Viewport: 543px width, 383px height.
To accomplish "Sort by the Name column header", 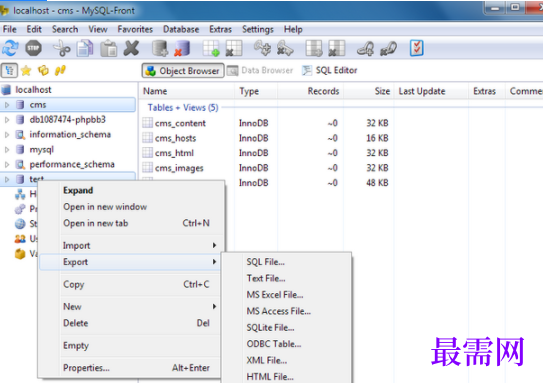I will click(187, 91).
